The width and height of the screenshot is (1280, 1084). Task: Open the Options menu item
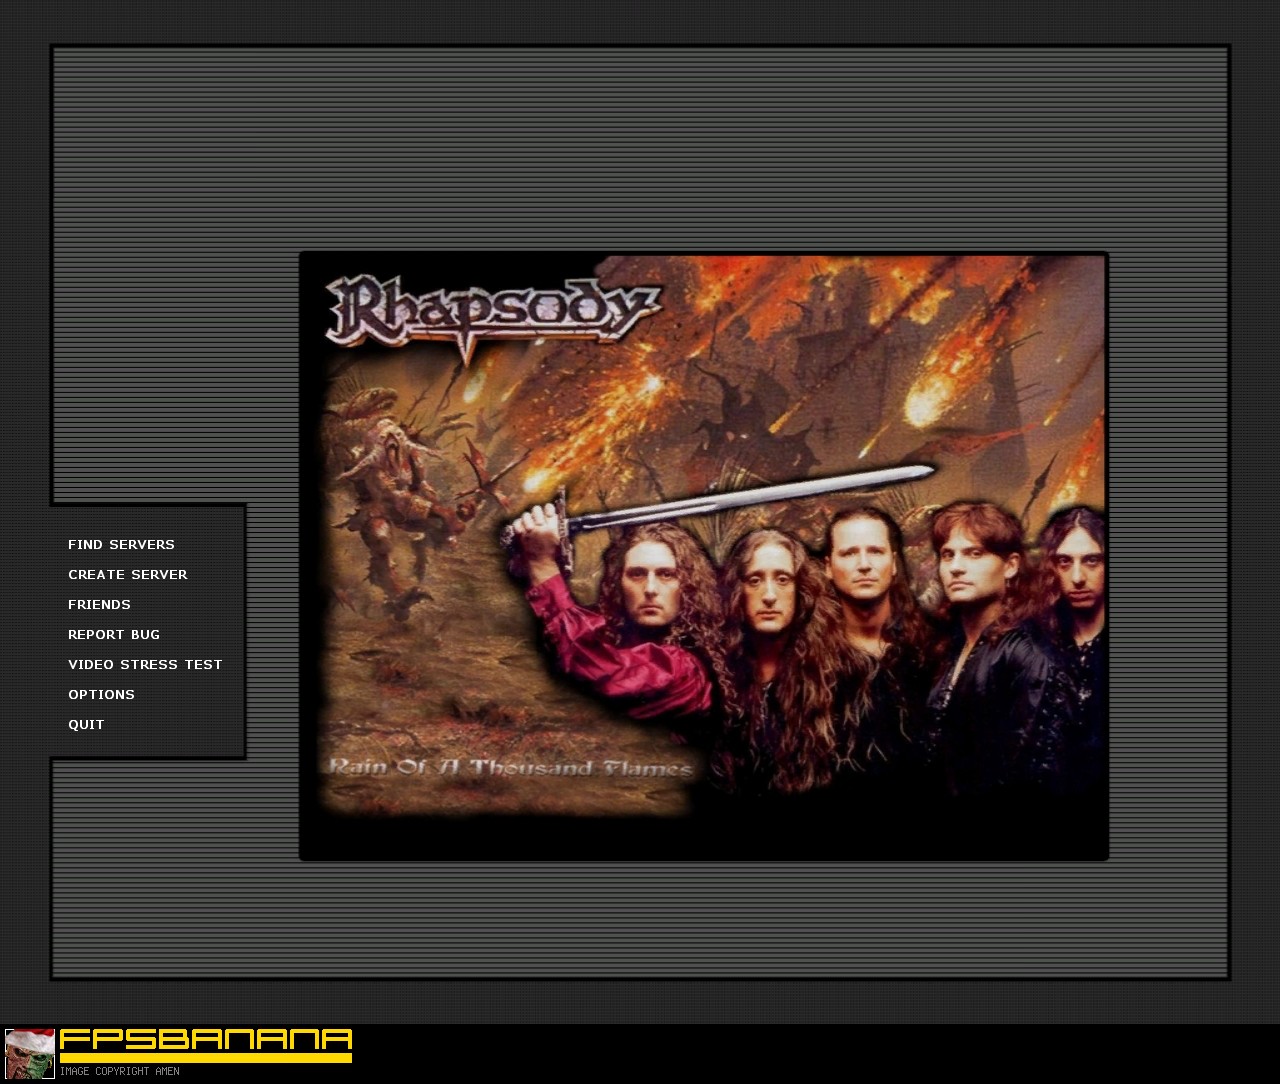click(x=101, y=695)
